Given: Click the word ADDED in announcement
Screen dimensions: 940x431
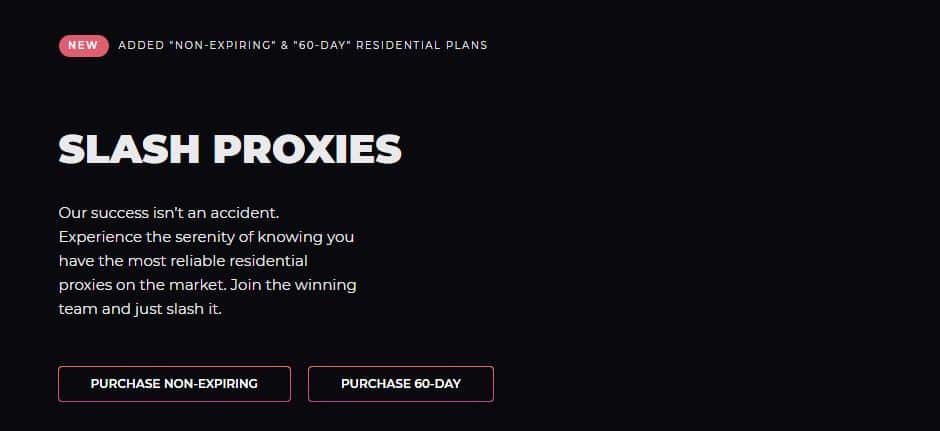Looking at the screenshot, I should (x=141, y=46).
